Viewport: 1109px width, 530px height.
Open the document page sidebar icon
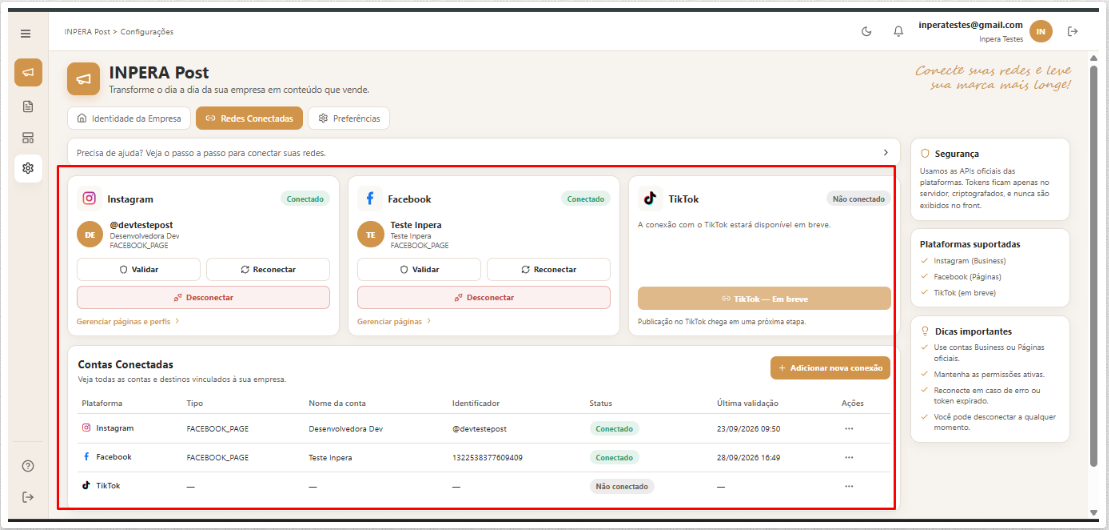click(x=28, y=107)
